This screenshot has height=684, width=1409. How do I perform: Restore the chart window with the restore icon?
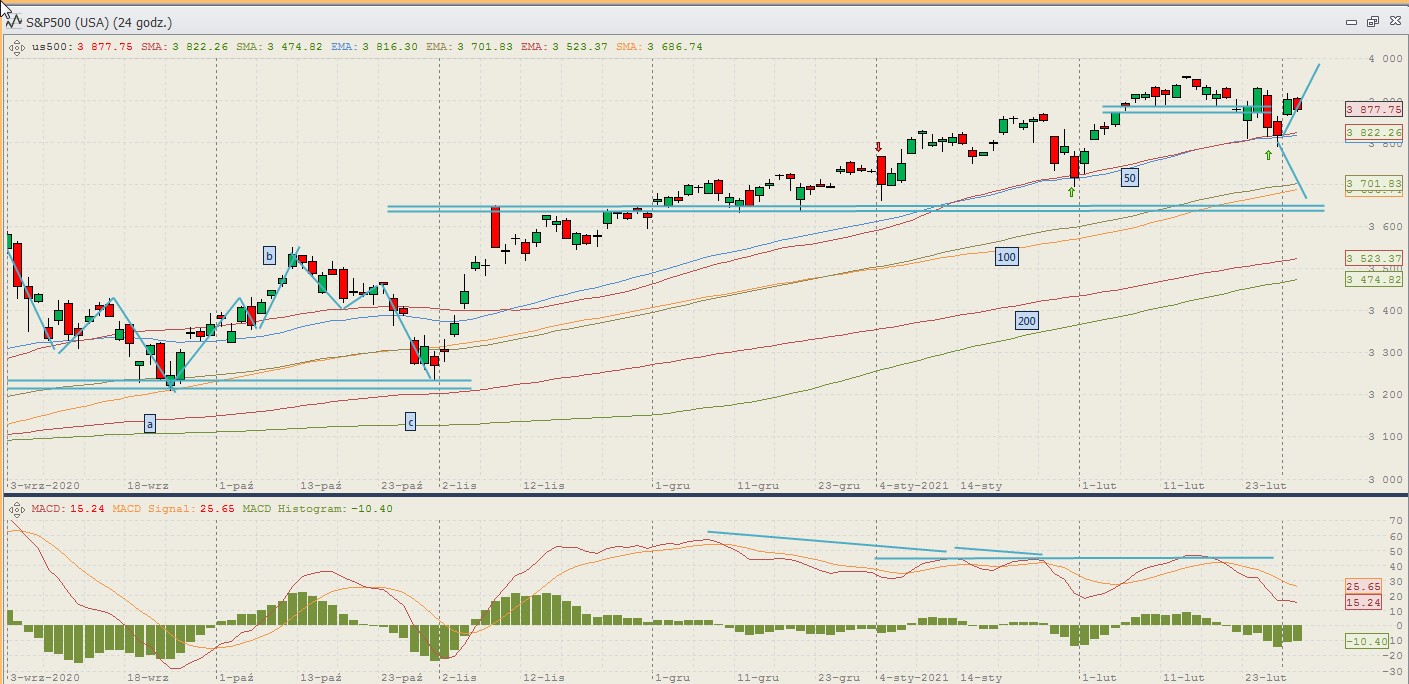(1372, 21)
